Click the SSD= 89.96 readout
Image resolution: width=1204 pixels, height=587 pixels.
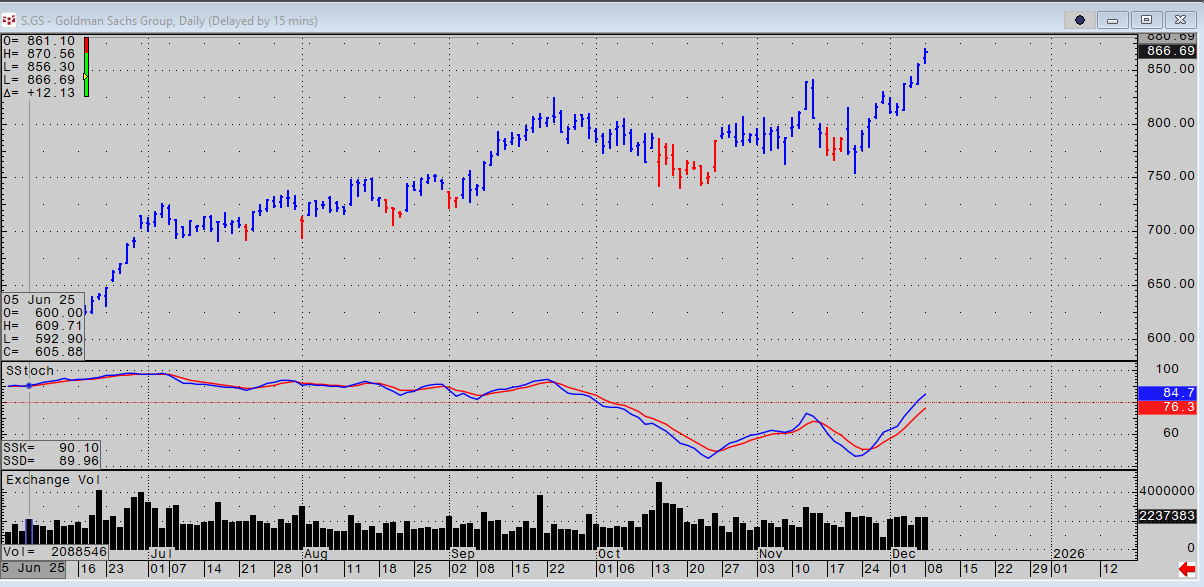pyautogui.click(x=50, y=460)
